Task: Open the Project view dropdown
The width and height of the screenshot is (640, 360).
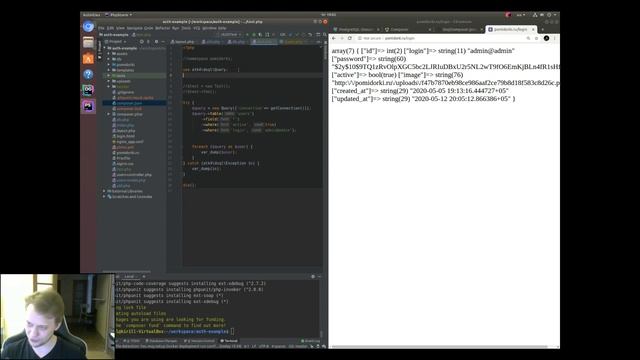Action: [116, 42]
